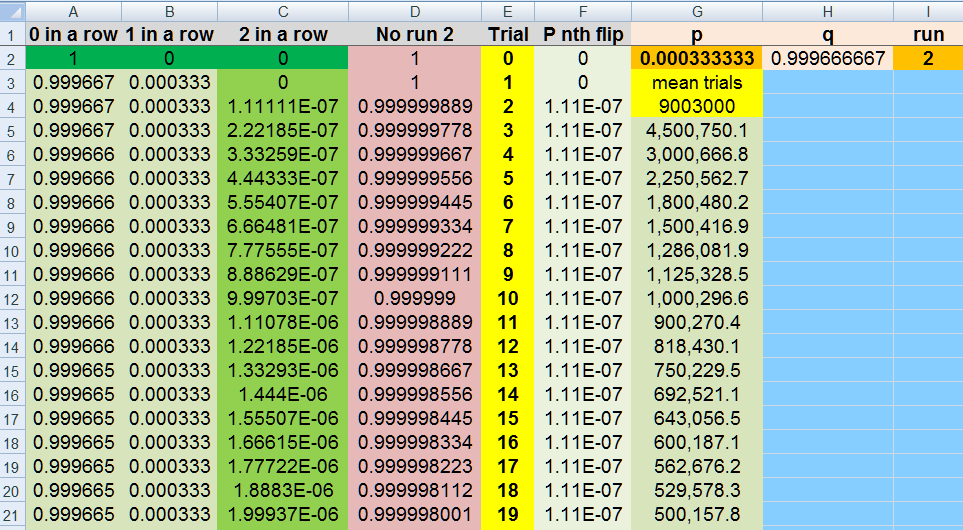Select the cell with 1.444E-06
Screen dimensions: 963x530
(283, 394)
